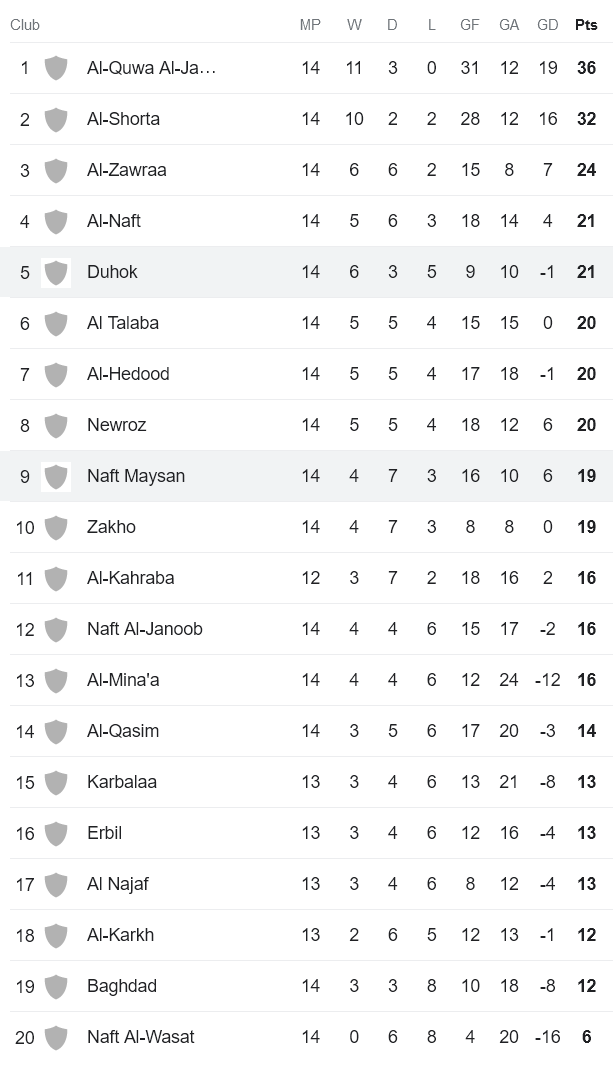
Task: Click the Baghdad club crest icon
Action: coord(56,986)
